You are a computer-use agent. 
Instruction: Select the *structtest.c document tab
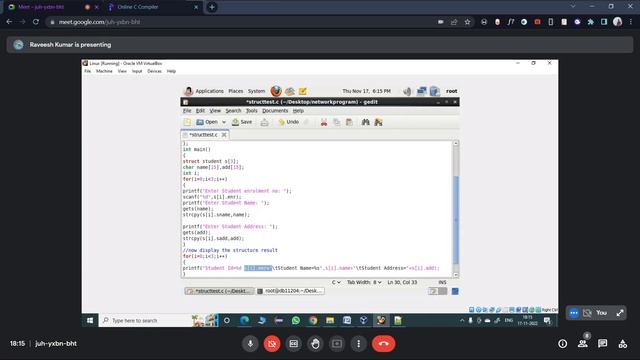pyautogui.click(x=204, y=135)
